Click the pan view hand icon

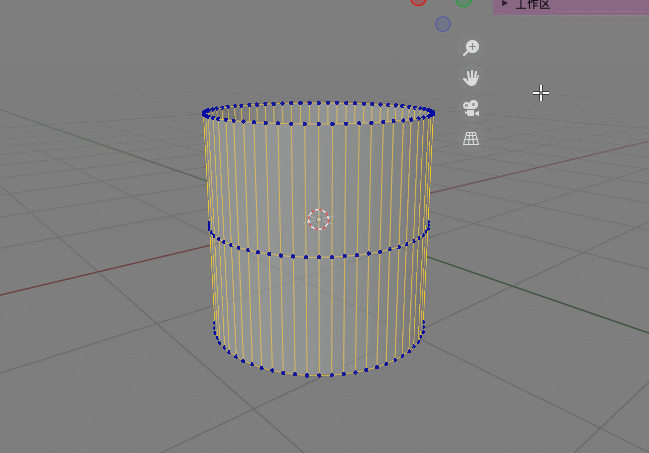pyautogui.click(x=471, y=78)
